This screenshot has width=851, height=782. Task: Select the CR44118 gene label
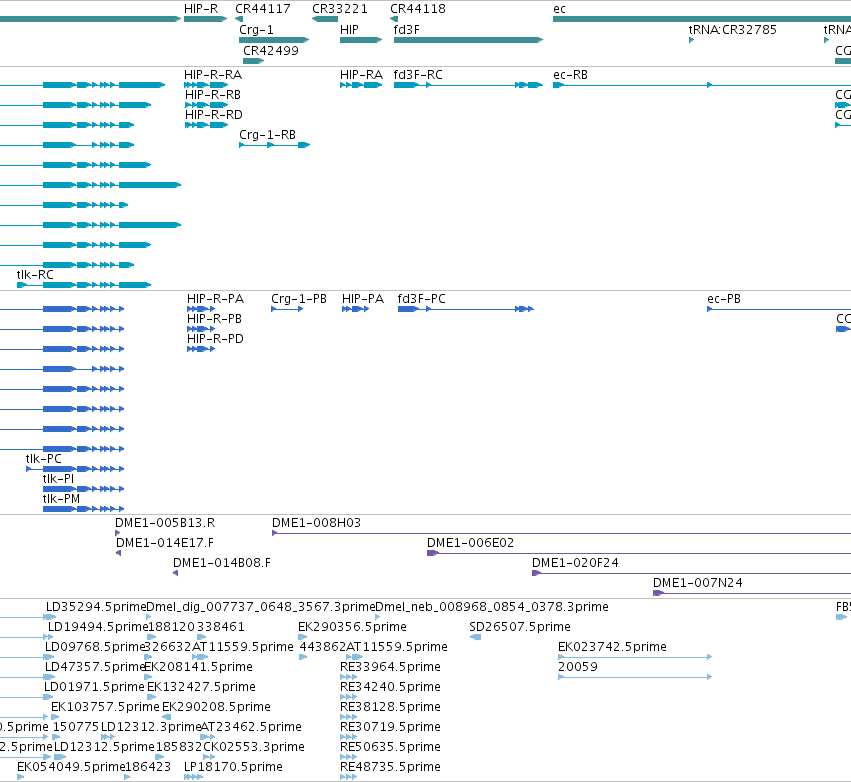point(418,9)
